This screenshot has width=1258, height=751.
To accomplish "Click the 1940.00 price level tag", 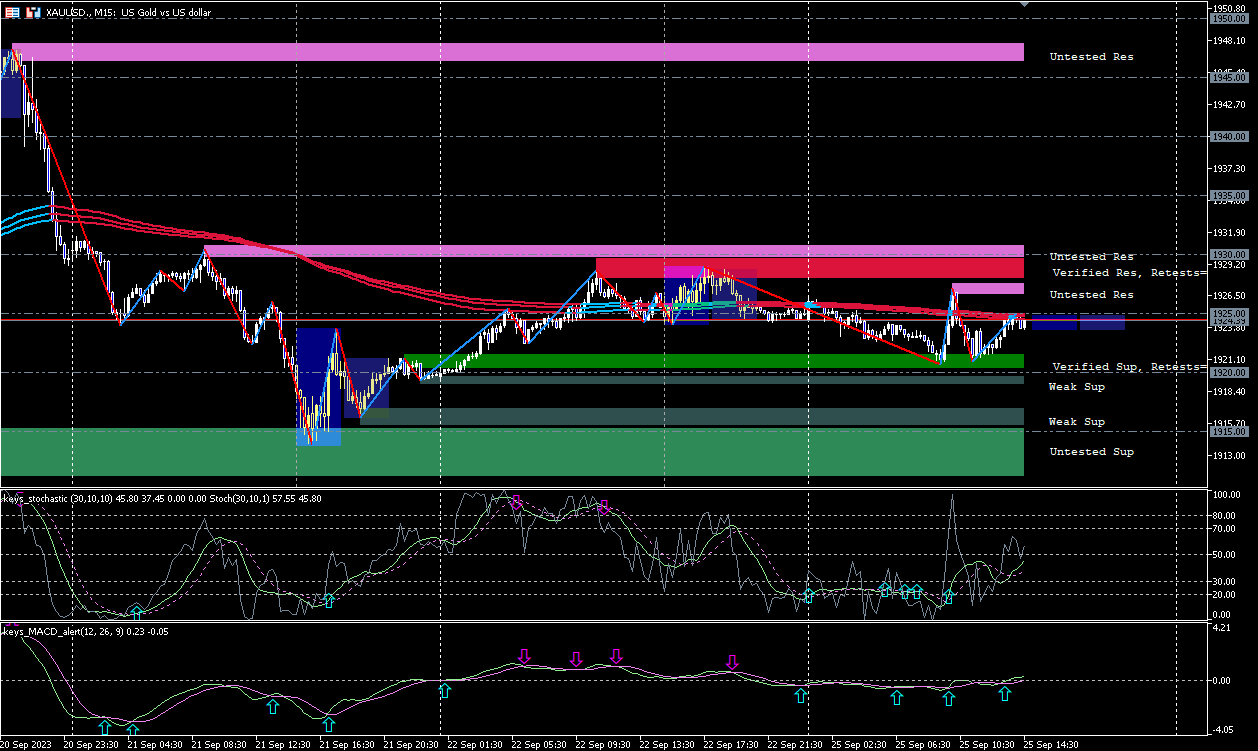I will point(1227,136).
